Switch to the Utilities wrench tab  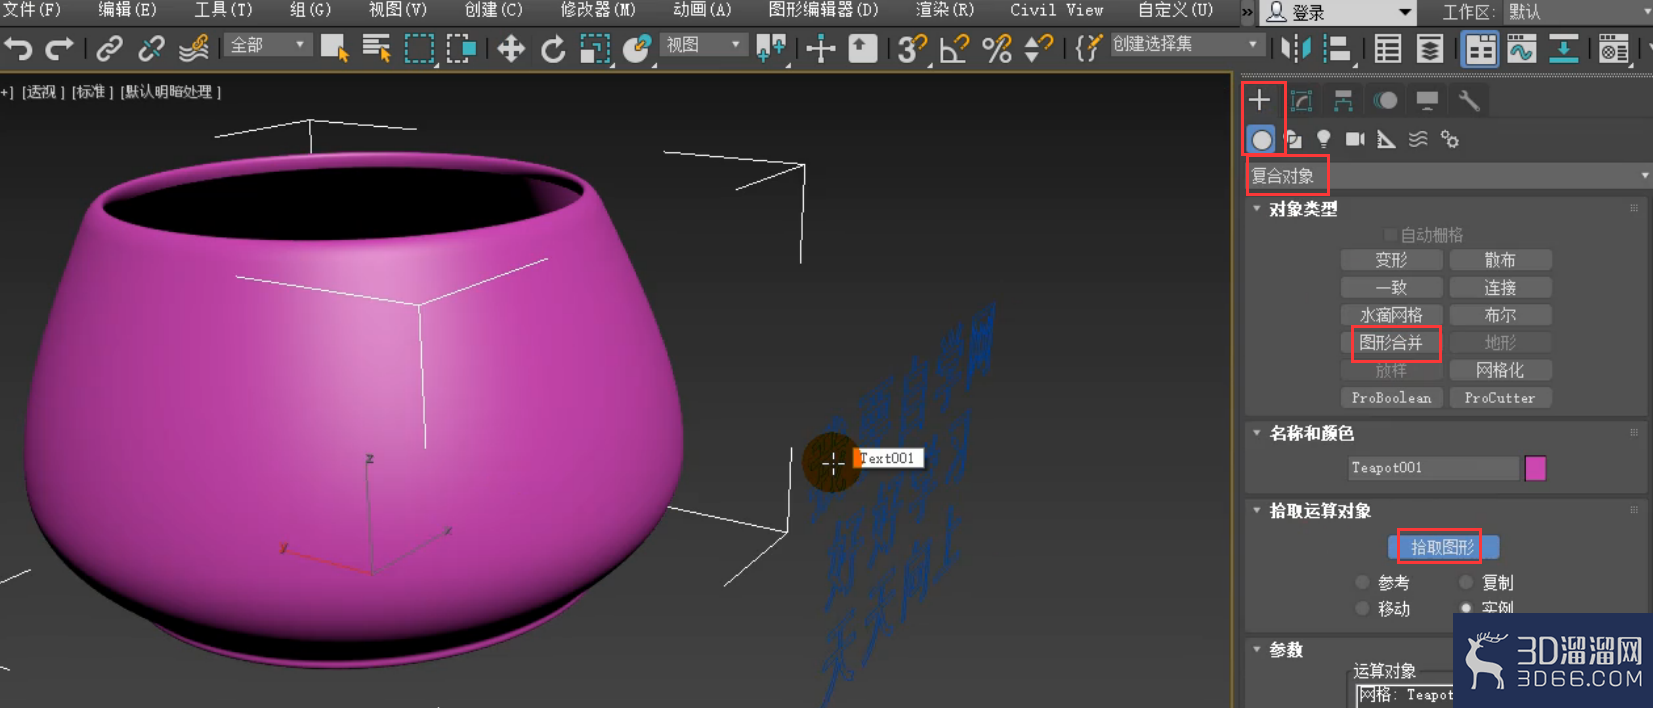(x=1468, y=100)
